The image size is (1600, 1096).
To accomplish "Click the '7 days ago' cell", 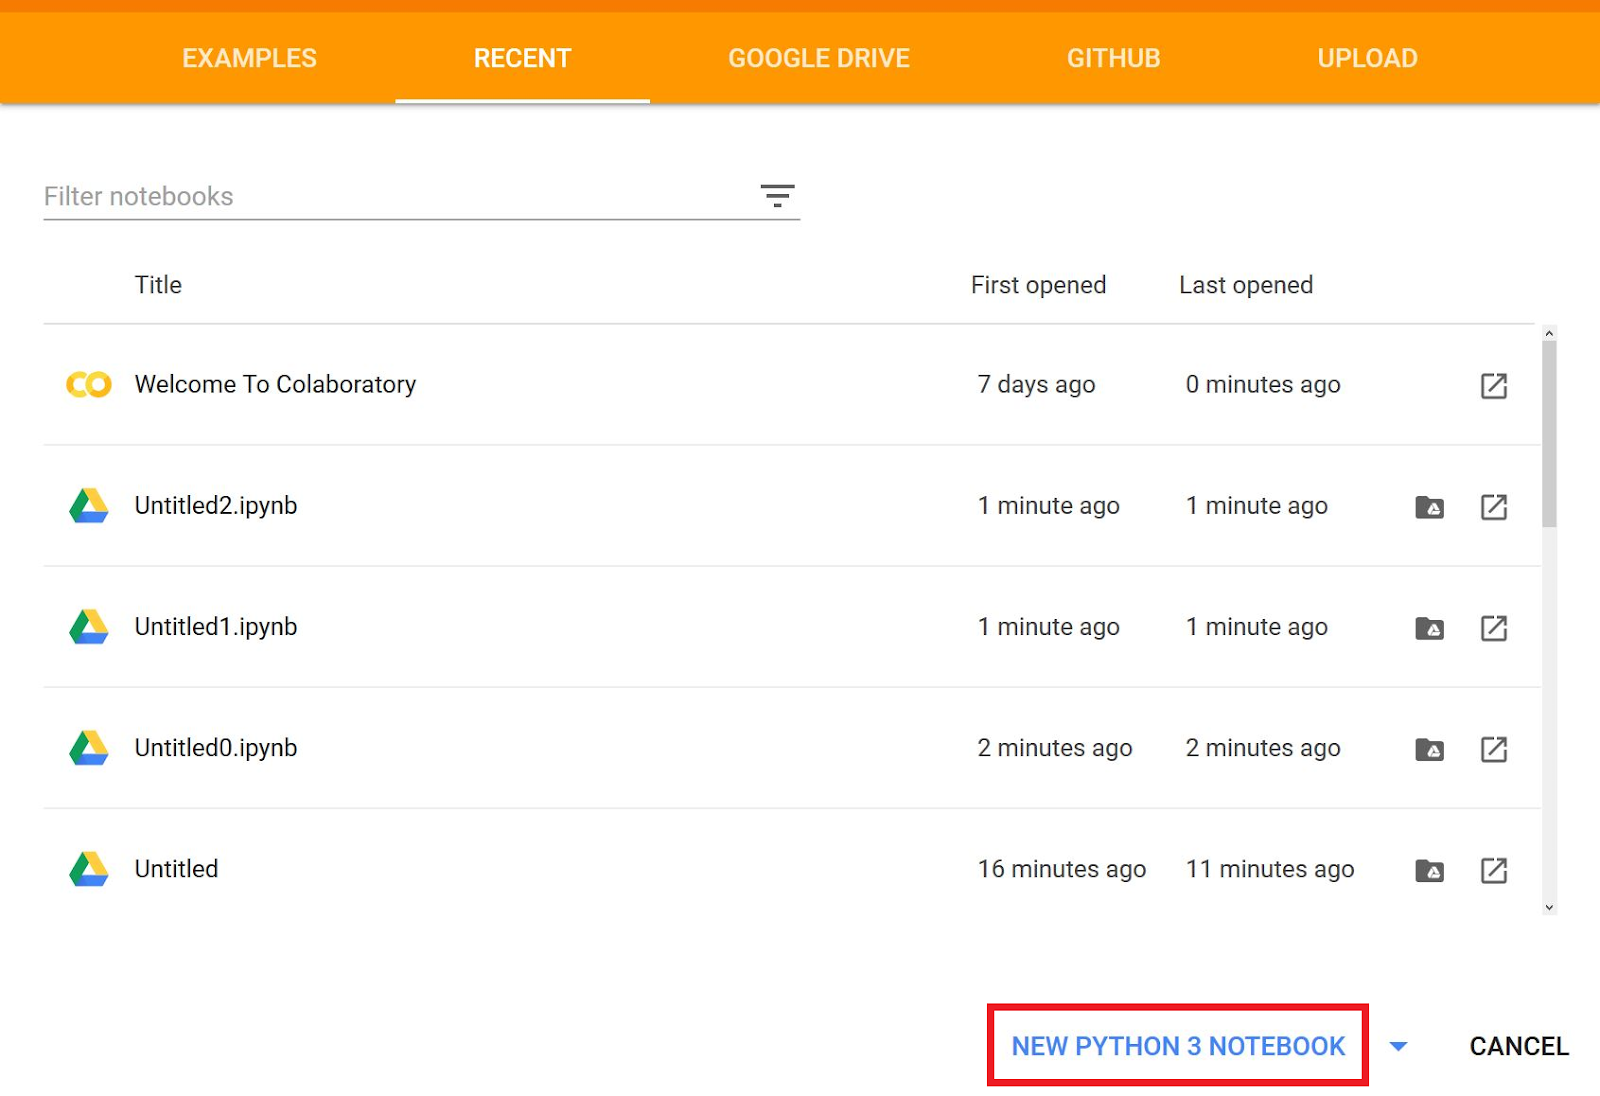I will point(1036,385).
